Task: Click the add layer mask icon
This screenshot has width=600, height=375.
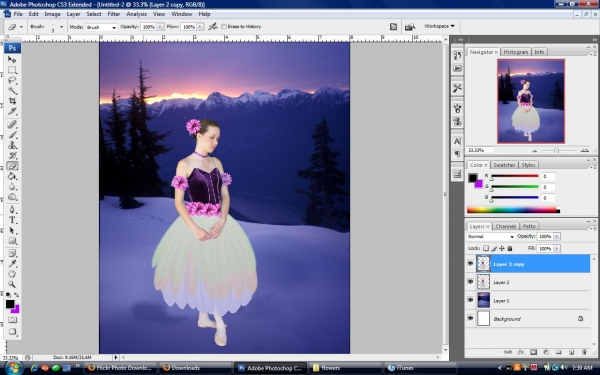Action: [533, 352]
